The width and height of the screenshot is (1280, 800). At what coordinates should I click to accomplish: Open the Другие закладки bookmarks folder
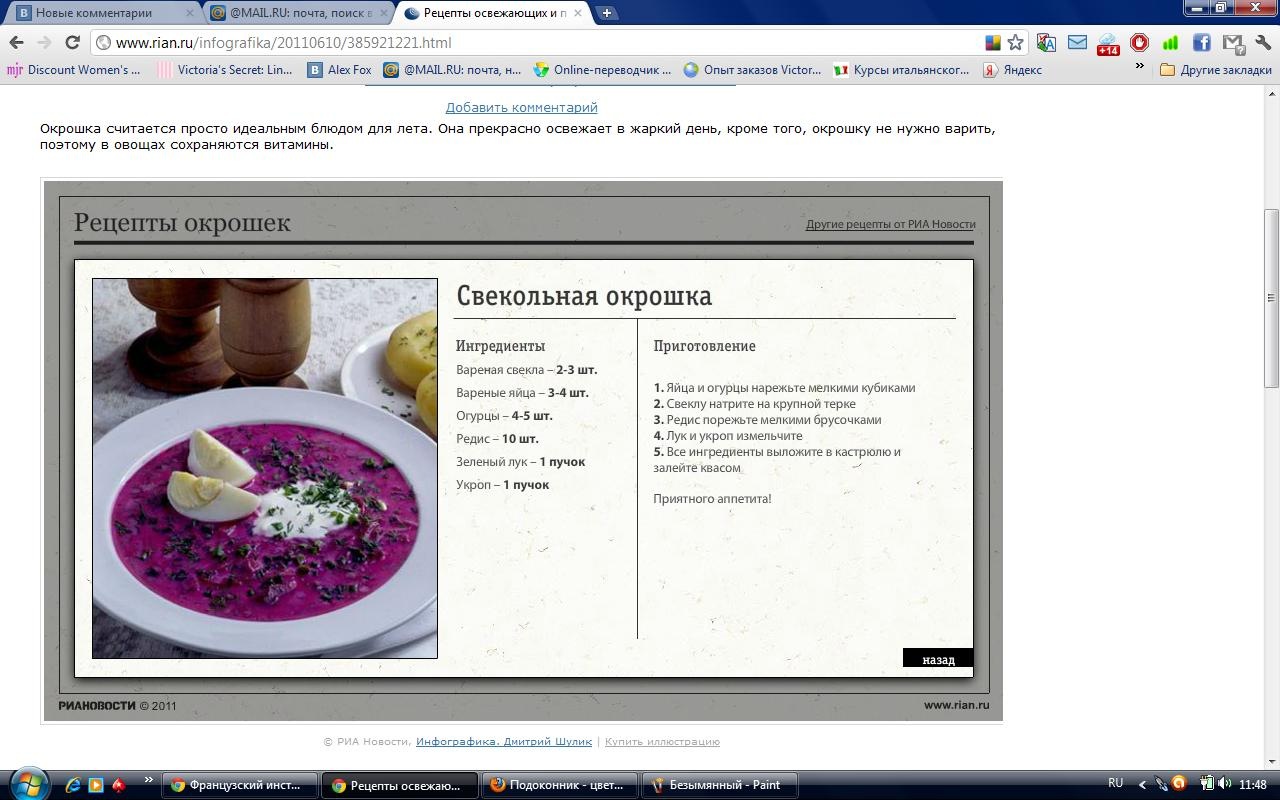coord(1215,70)
